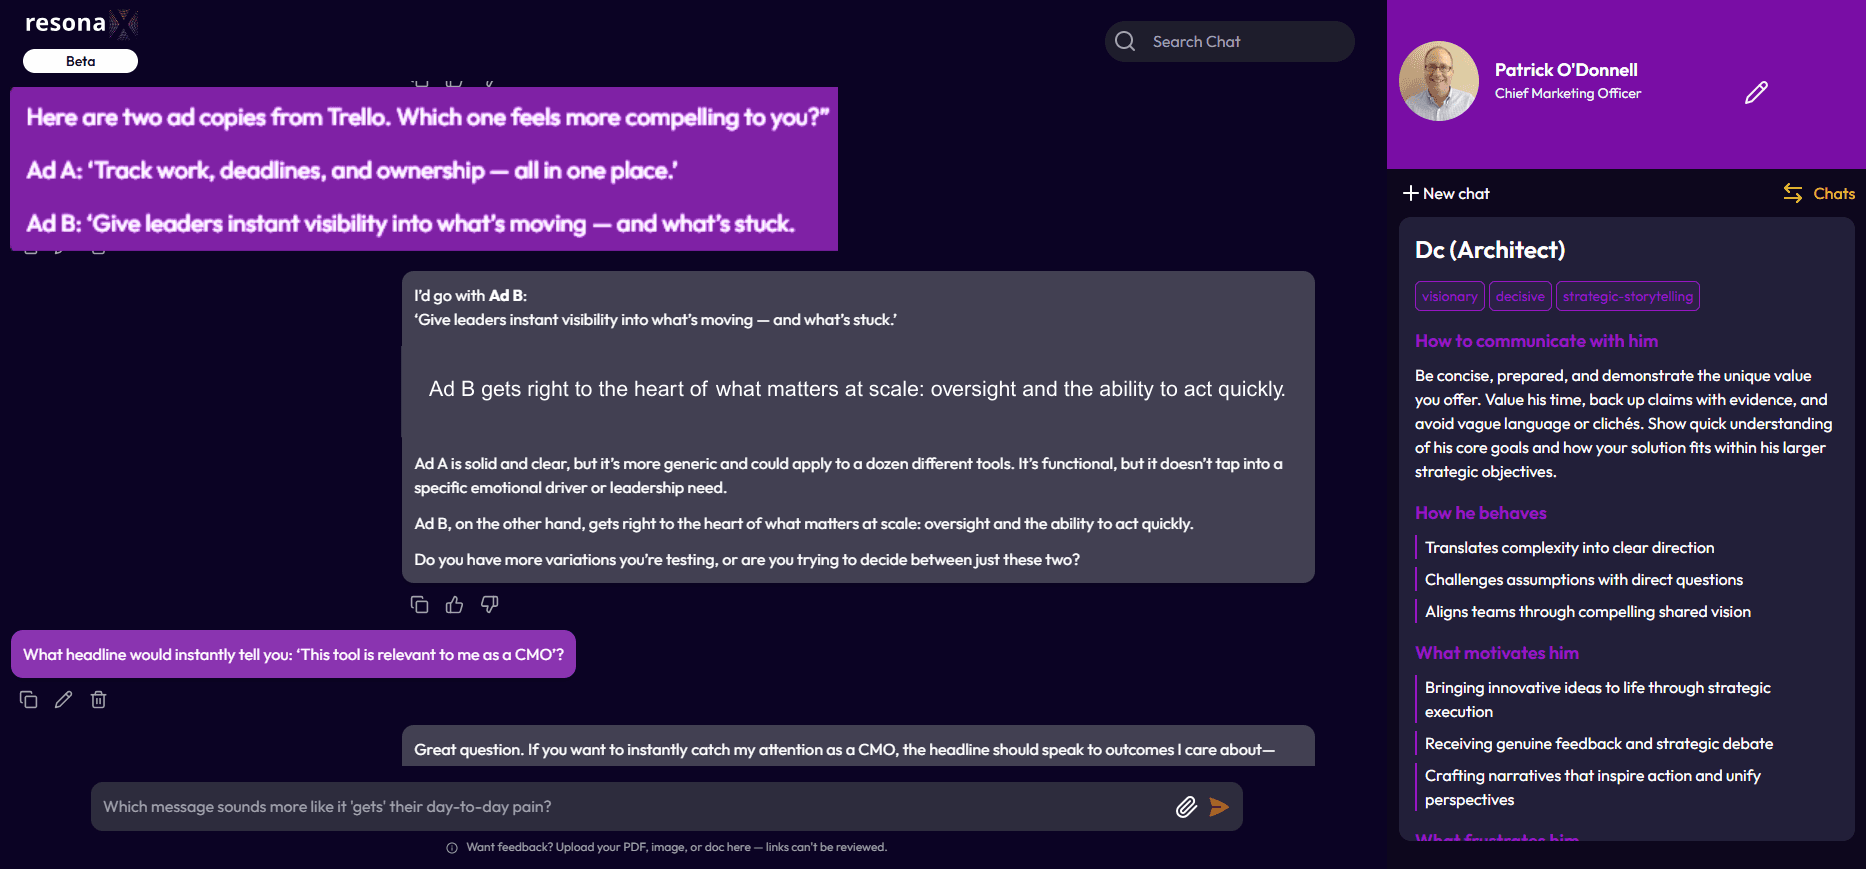Attach a document using the paperclip icon
This screenshot has height=869, width=1866.
click(x=1187, y=806)
